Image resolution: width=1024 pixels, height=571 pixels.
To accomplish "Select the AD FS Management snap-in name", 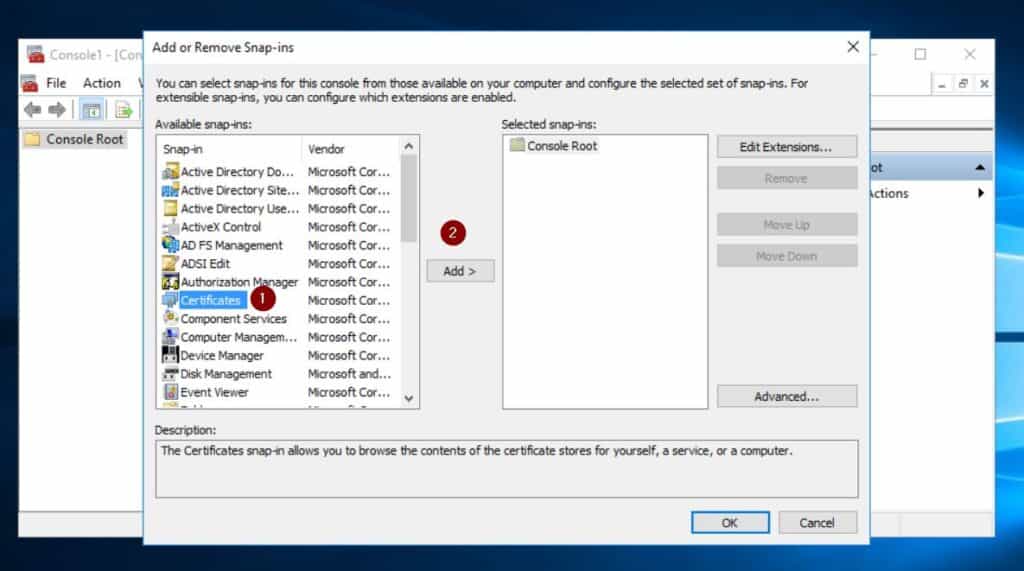I will pyautogui.click(x=231, y=245).
